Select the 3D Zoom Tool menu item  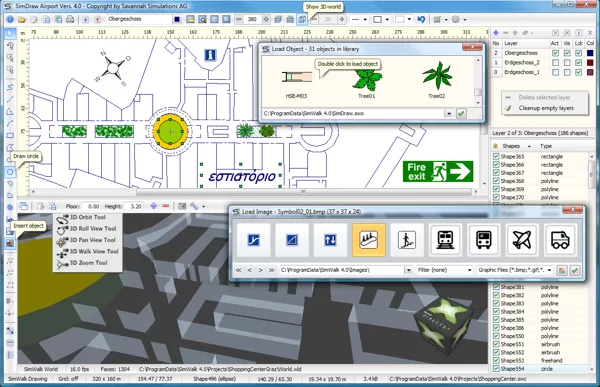(87, 263)
